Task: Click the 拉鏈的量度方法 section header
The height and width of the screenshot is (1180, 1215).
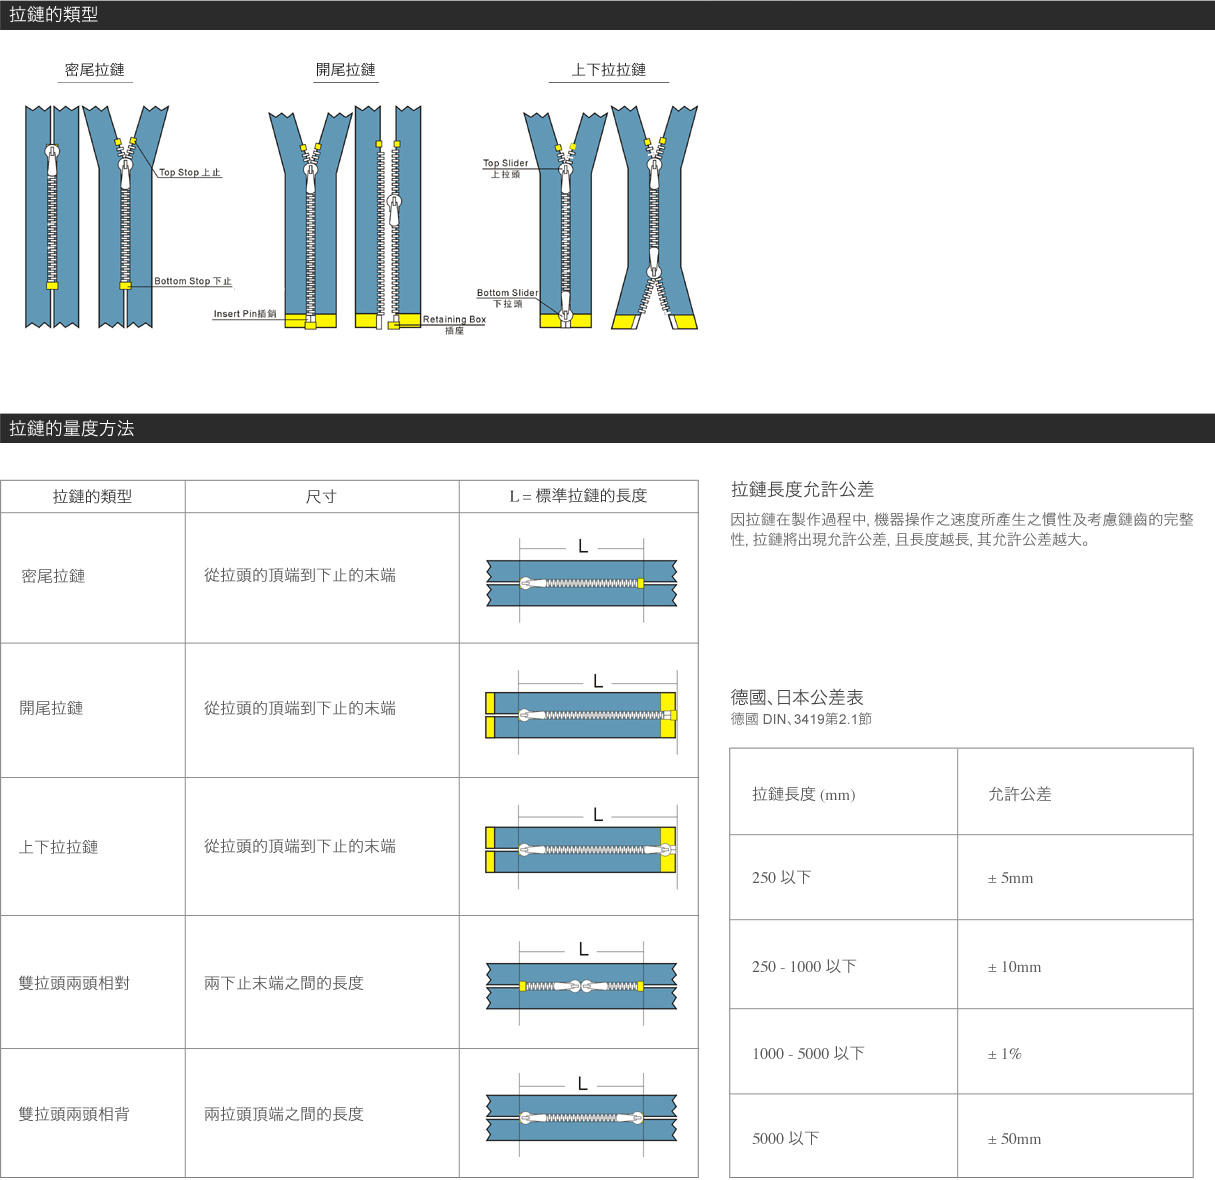Action: pyautogui.click(x=607, y=428)
